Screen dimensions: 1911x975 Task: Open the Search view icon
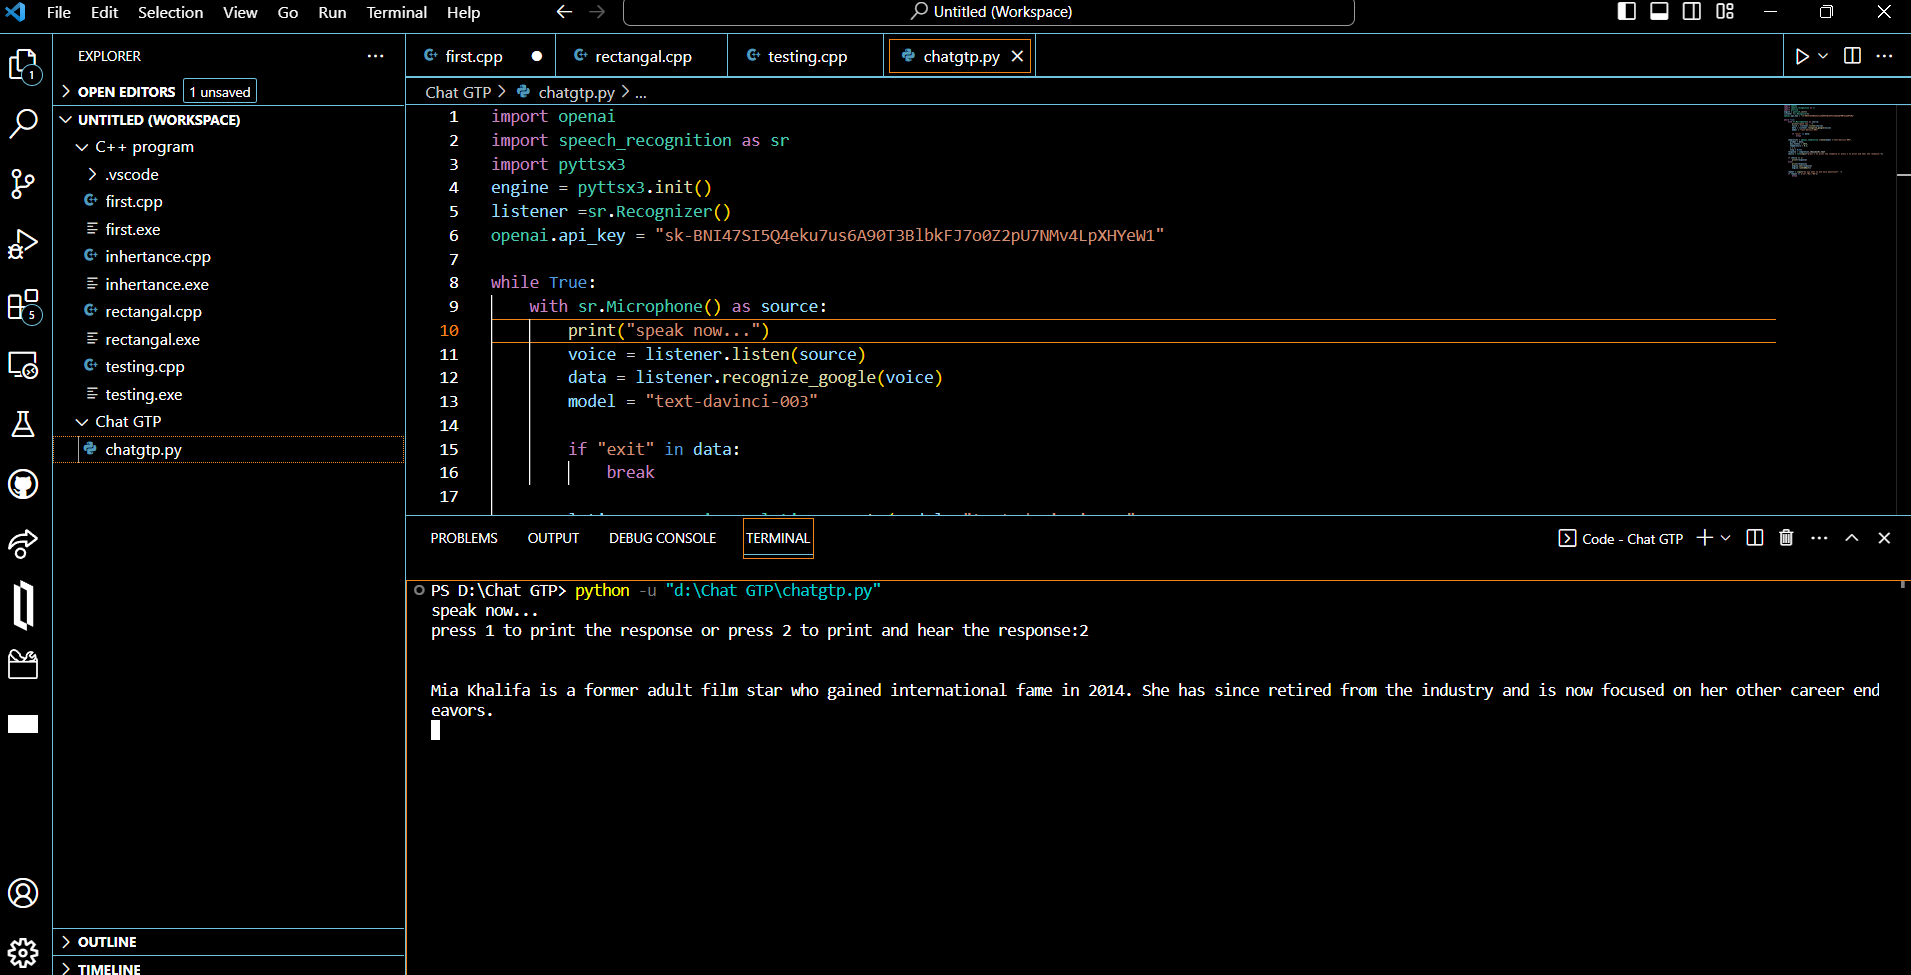[x=23, y=123]
